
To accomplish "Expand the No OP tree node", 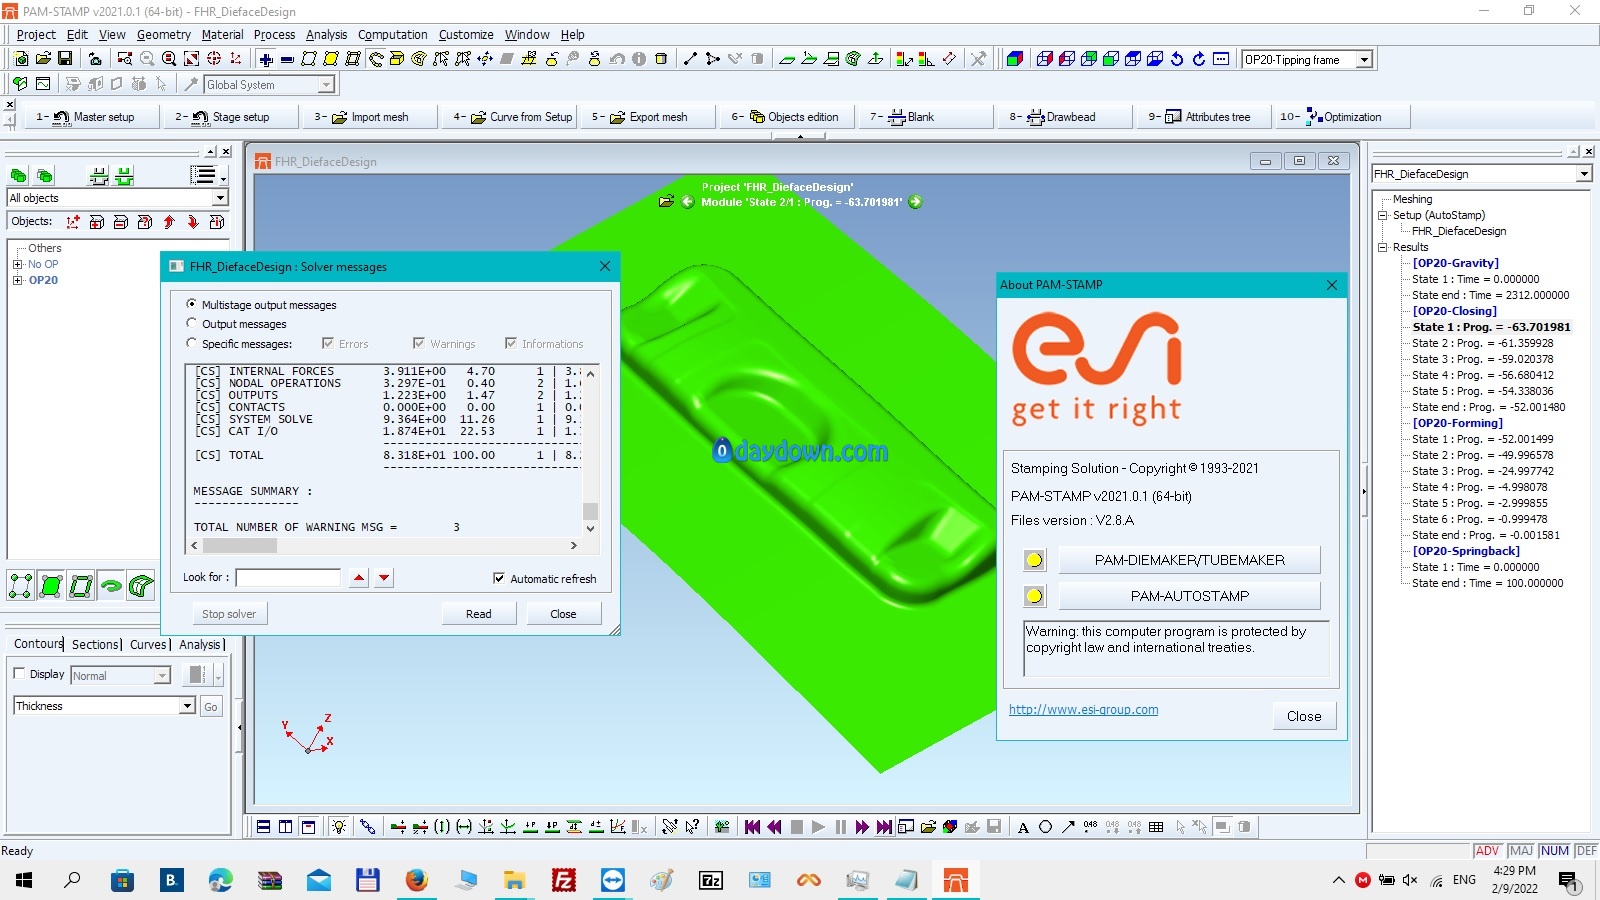I will coord(17,264).
